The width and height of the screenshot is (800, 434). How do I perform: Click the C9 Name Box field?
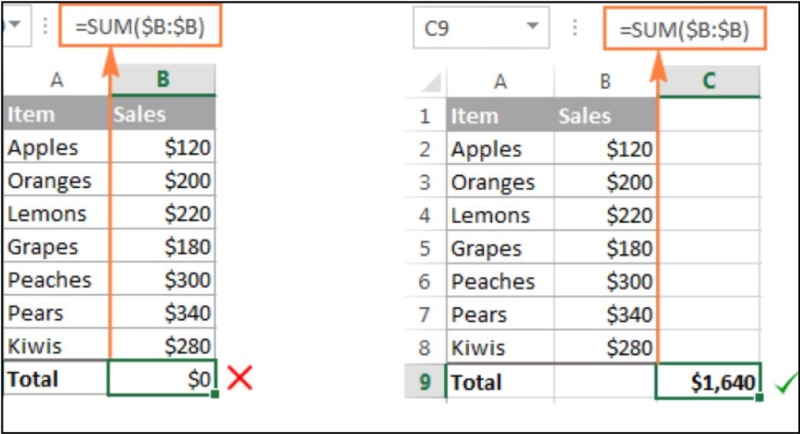pos(465,30)
